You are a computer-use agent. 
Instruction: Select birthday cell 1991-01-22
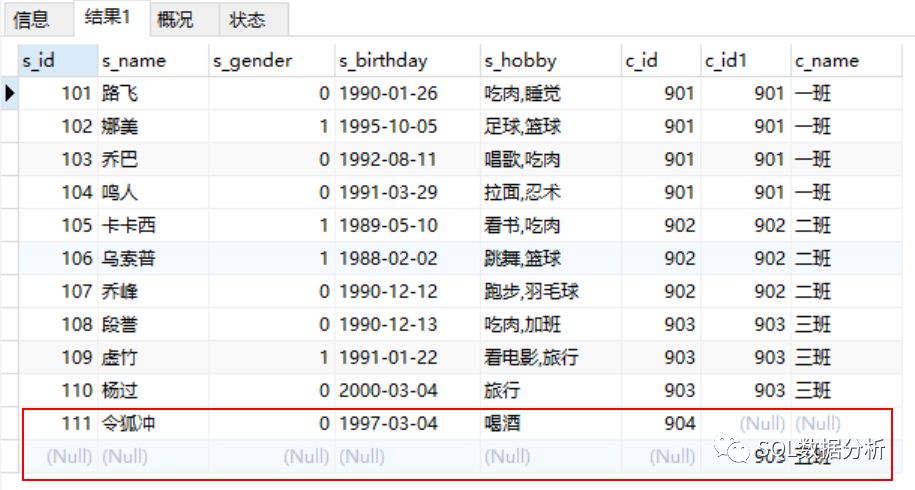407,357
